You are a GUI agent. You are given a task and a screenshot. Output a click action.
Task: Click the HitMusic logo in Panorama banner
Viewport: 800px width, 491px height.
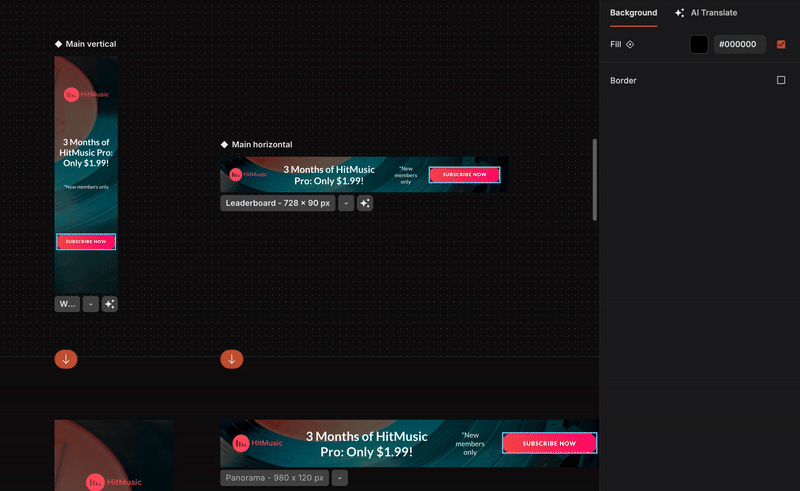pos(253,443)
